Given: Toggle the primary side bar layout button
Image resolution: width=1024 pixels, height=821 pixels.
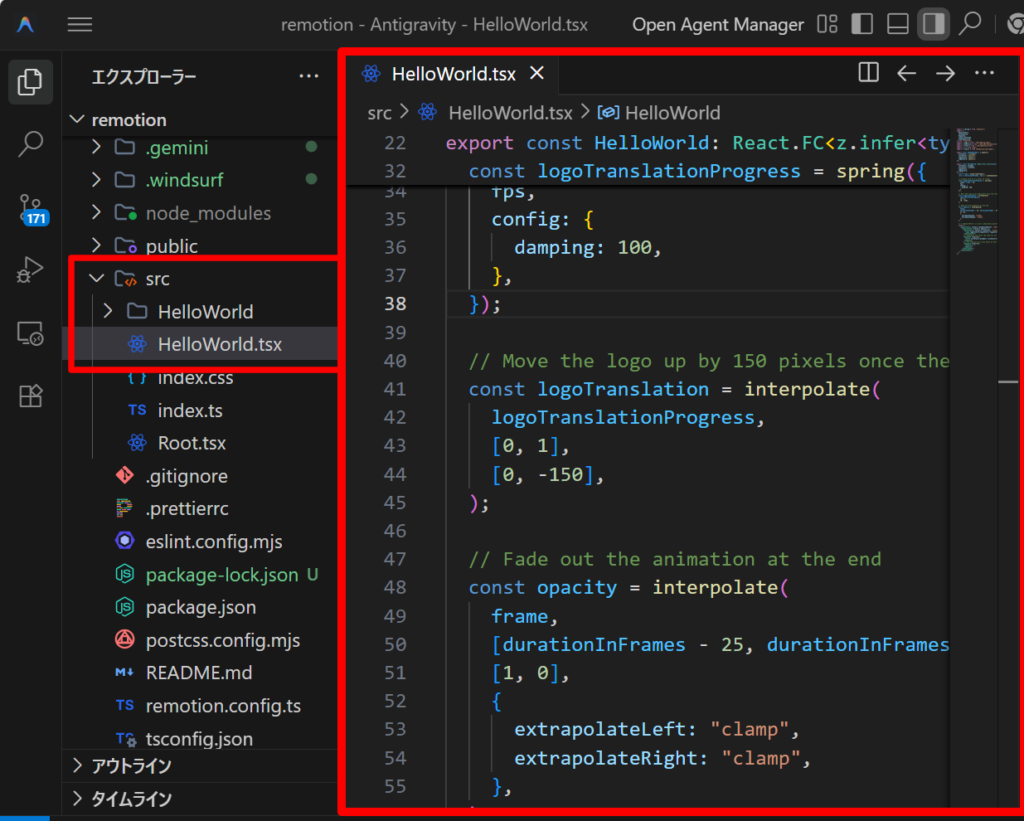Looking at the screenshot, I should coord(862,24).
